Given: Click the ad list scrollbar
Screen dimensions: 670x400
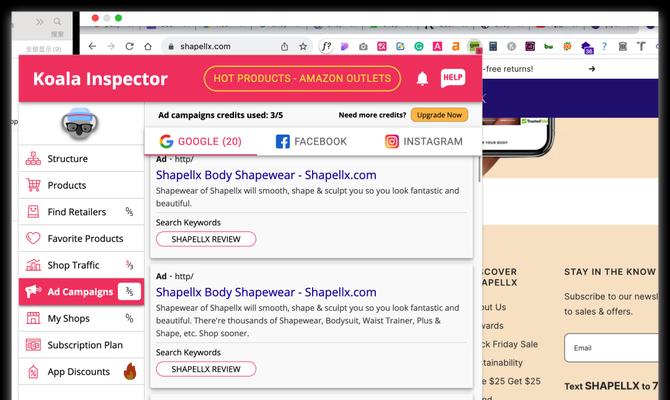Looking at the screenshot, I should click(x=479, y=168).
